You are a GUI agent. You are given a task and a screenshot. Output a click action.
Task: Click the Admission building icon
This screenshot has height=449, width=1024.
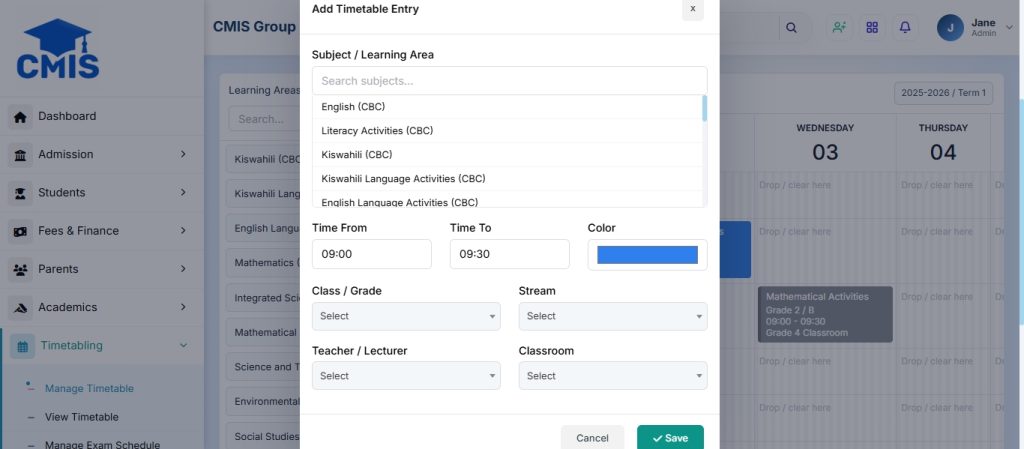point(20,155)
